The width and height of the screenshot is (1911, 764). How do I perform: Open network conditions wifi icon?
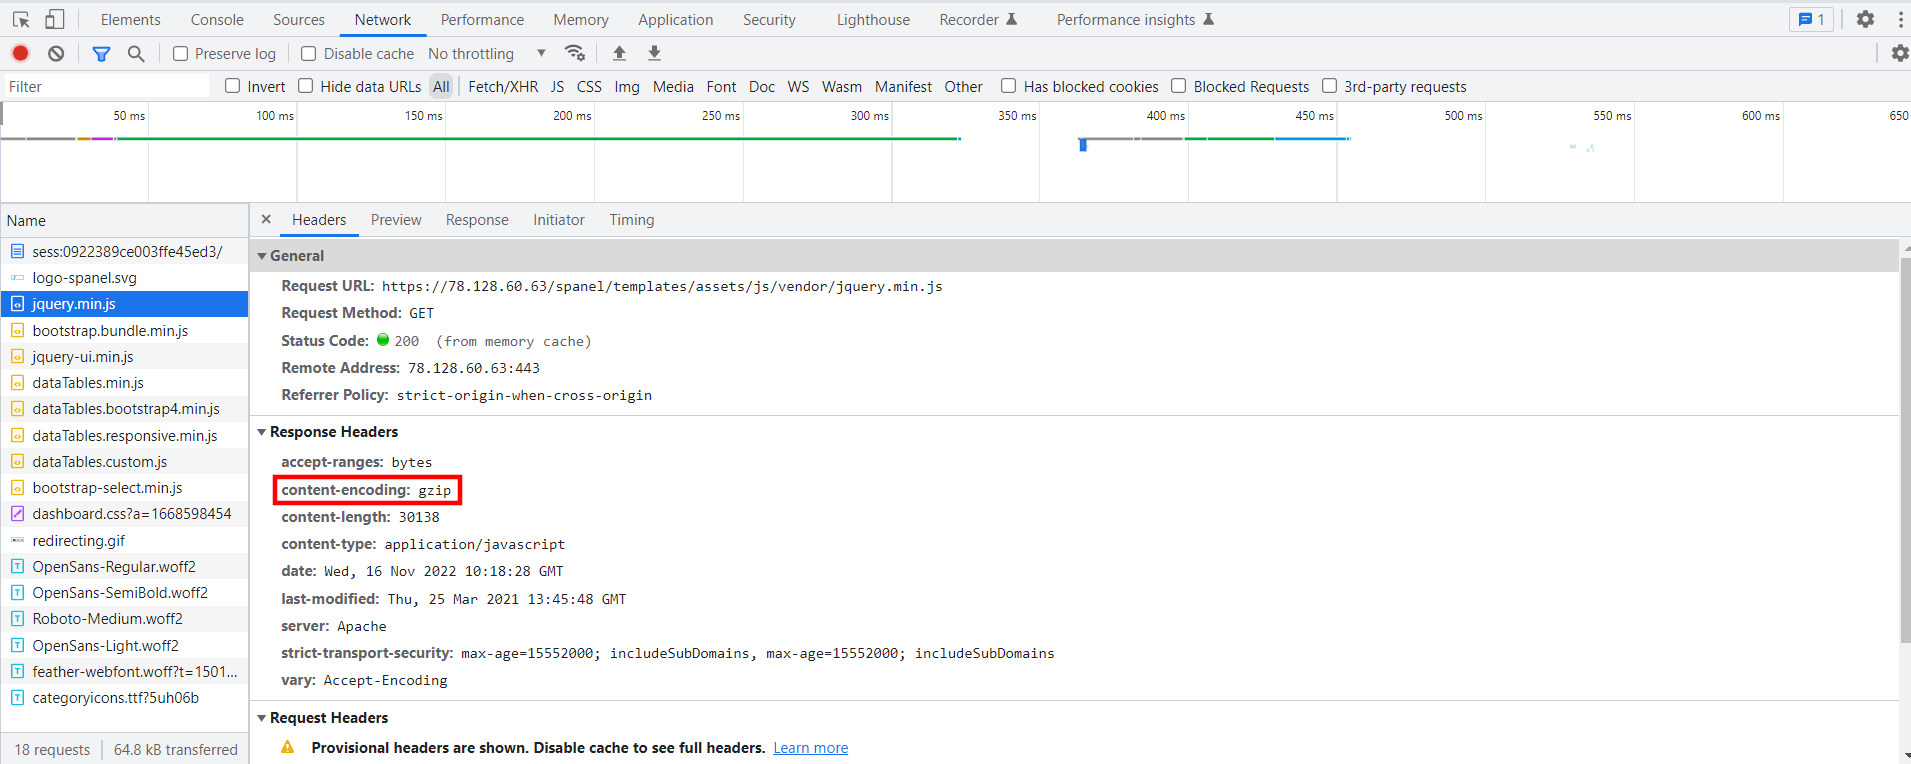(x=575, y=53)
